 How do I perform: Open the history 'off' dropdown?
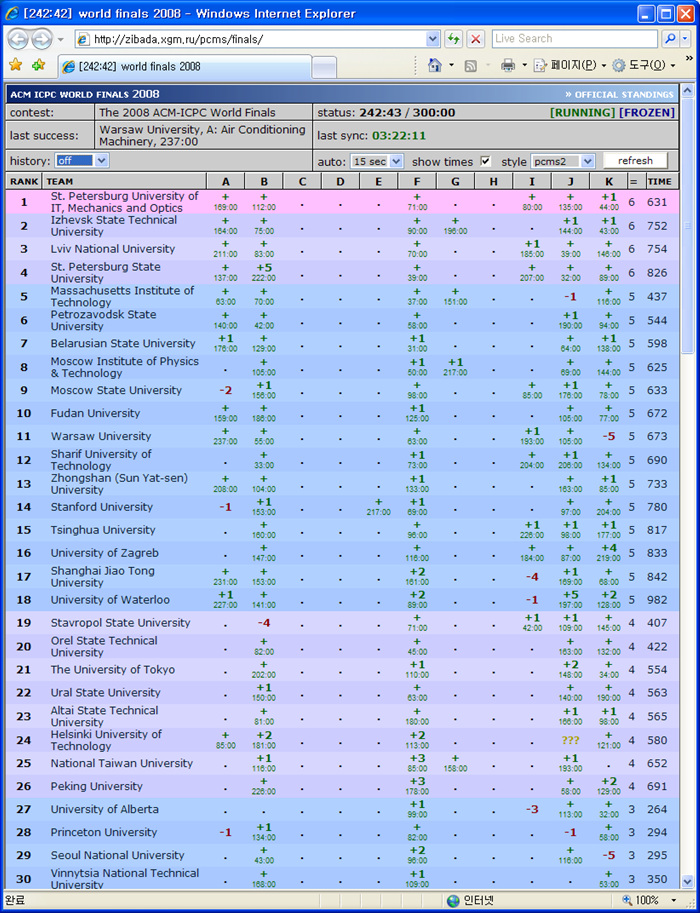pos(82,161)
